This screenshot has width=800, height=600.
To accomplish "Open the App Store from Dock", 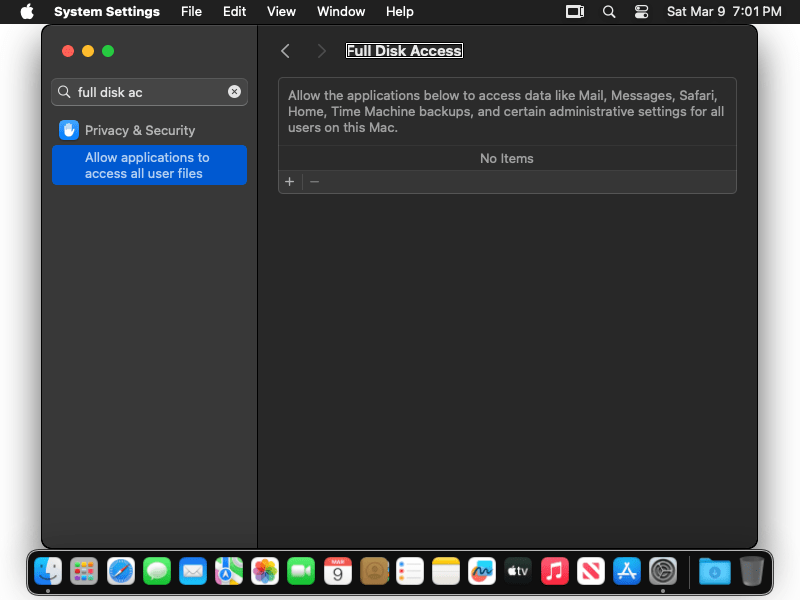I will [627, 571].
